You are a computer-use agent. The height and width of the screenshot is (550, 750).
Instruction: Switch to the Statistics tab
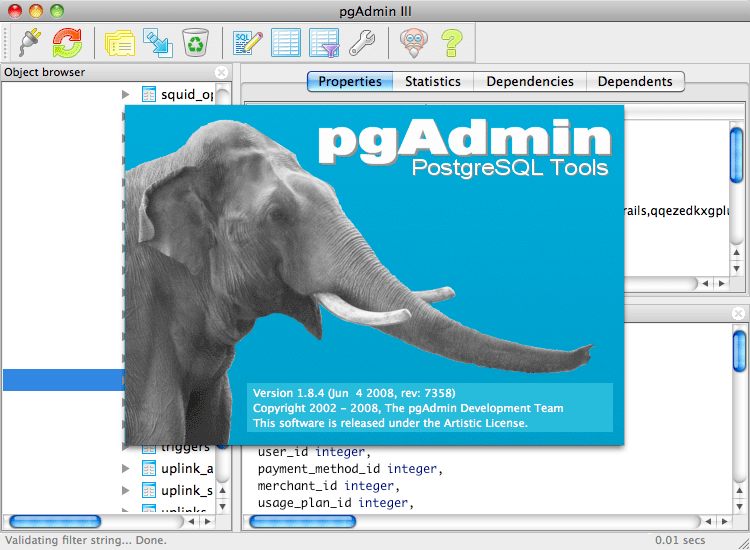tap(433, 81)
